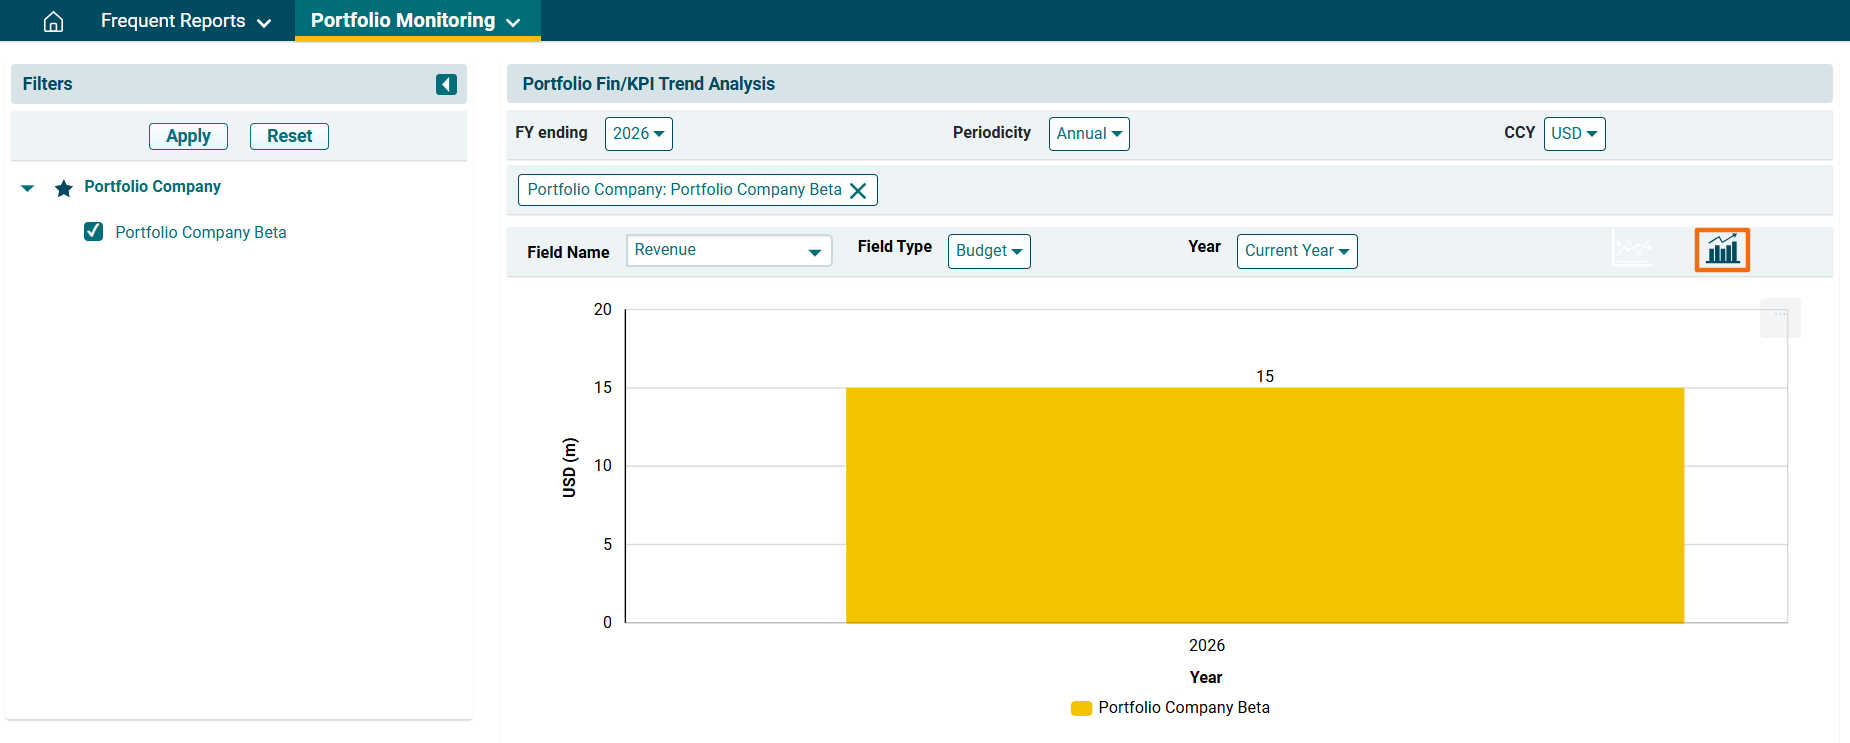Uncheck Portfolio Company Beta checkbox

[x=94, y=232]
